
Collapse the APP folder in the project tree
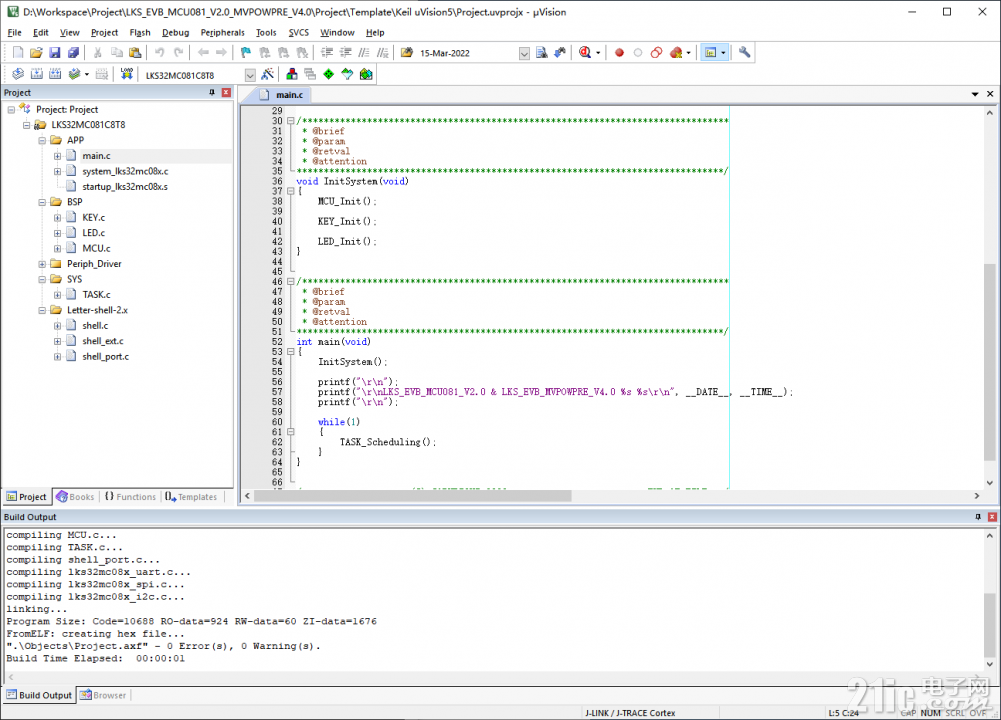pyautogui.click(x=42, y=140)
